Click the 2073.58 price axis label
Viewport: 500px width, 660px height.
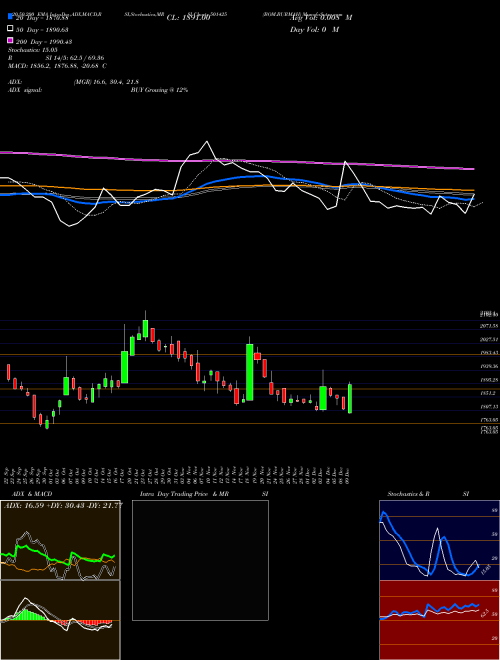click(x=489, y=326)
